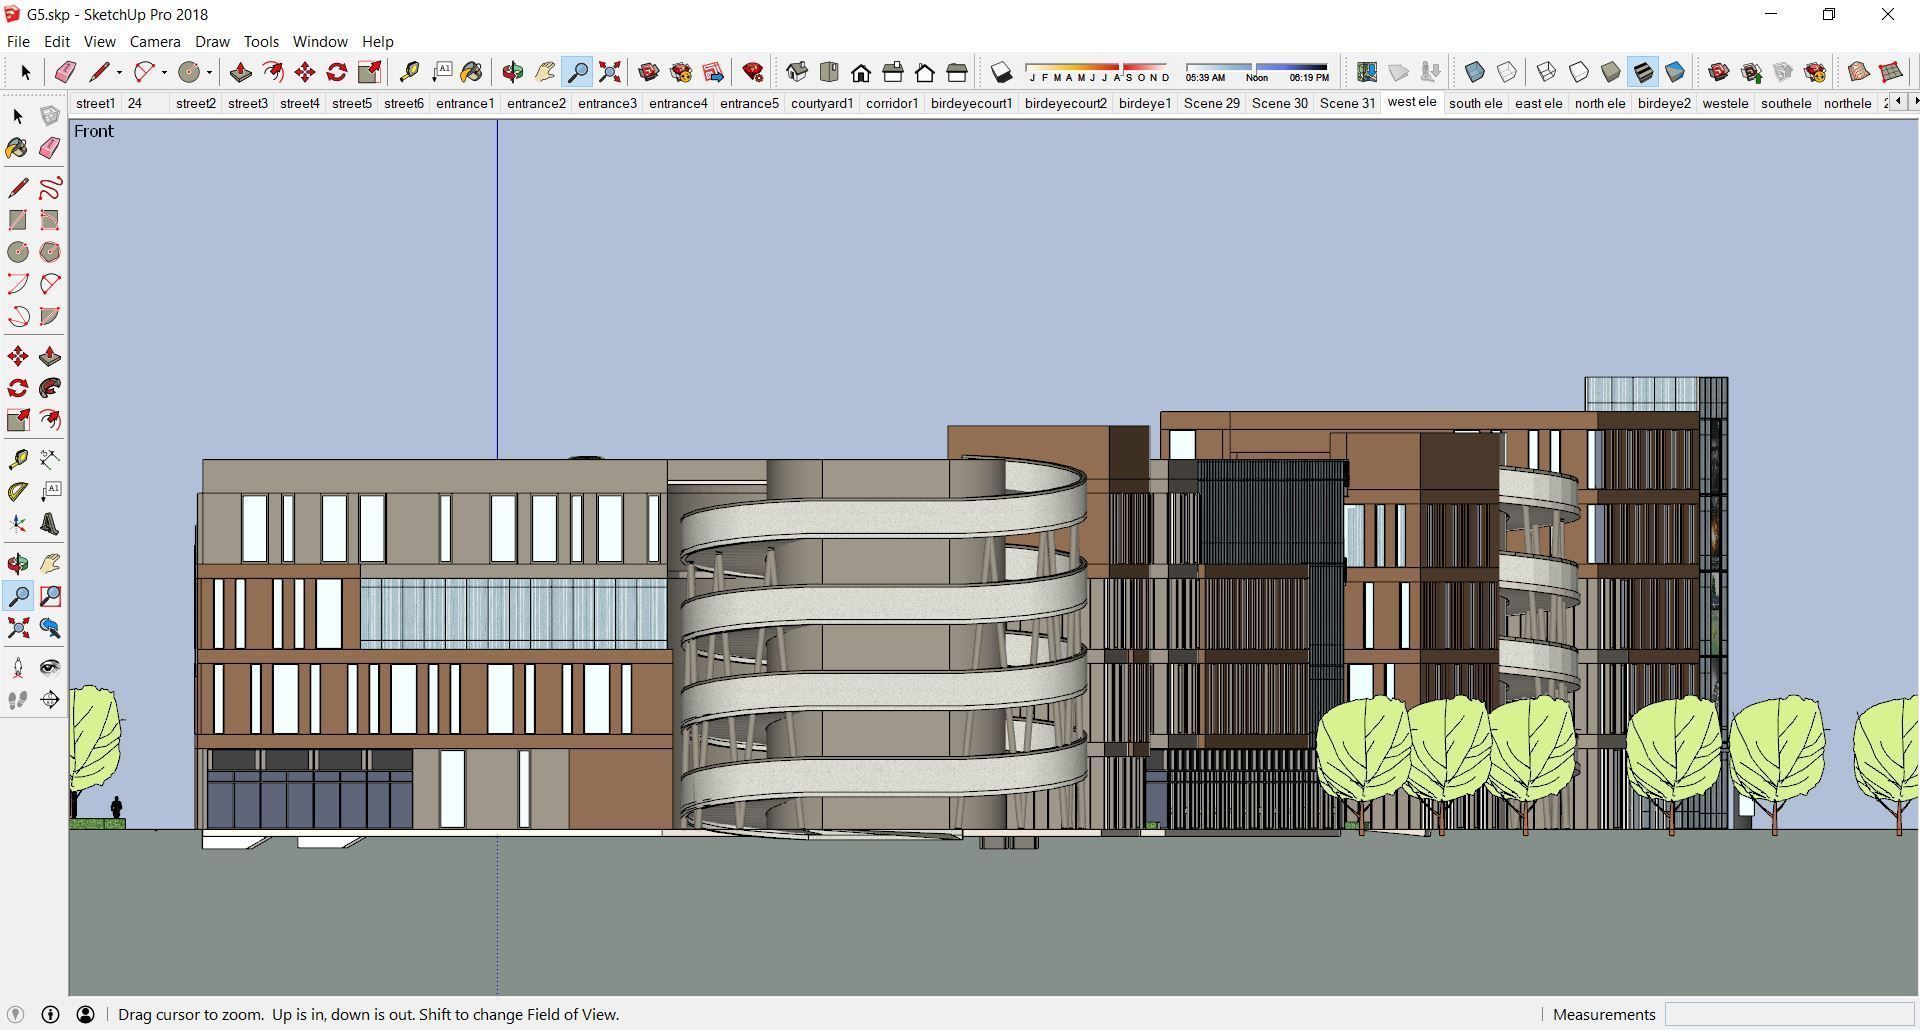The image size is (1920, 1030).
Task: Activate the Move tool in top toolbar
Action: click(x=305, y=72)
